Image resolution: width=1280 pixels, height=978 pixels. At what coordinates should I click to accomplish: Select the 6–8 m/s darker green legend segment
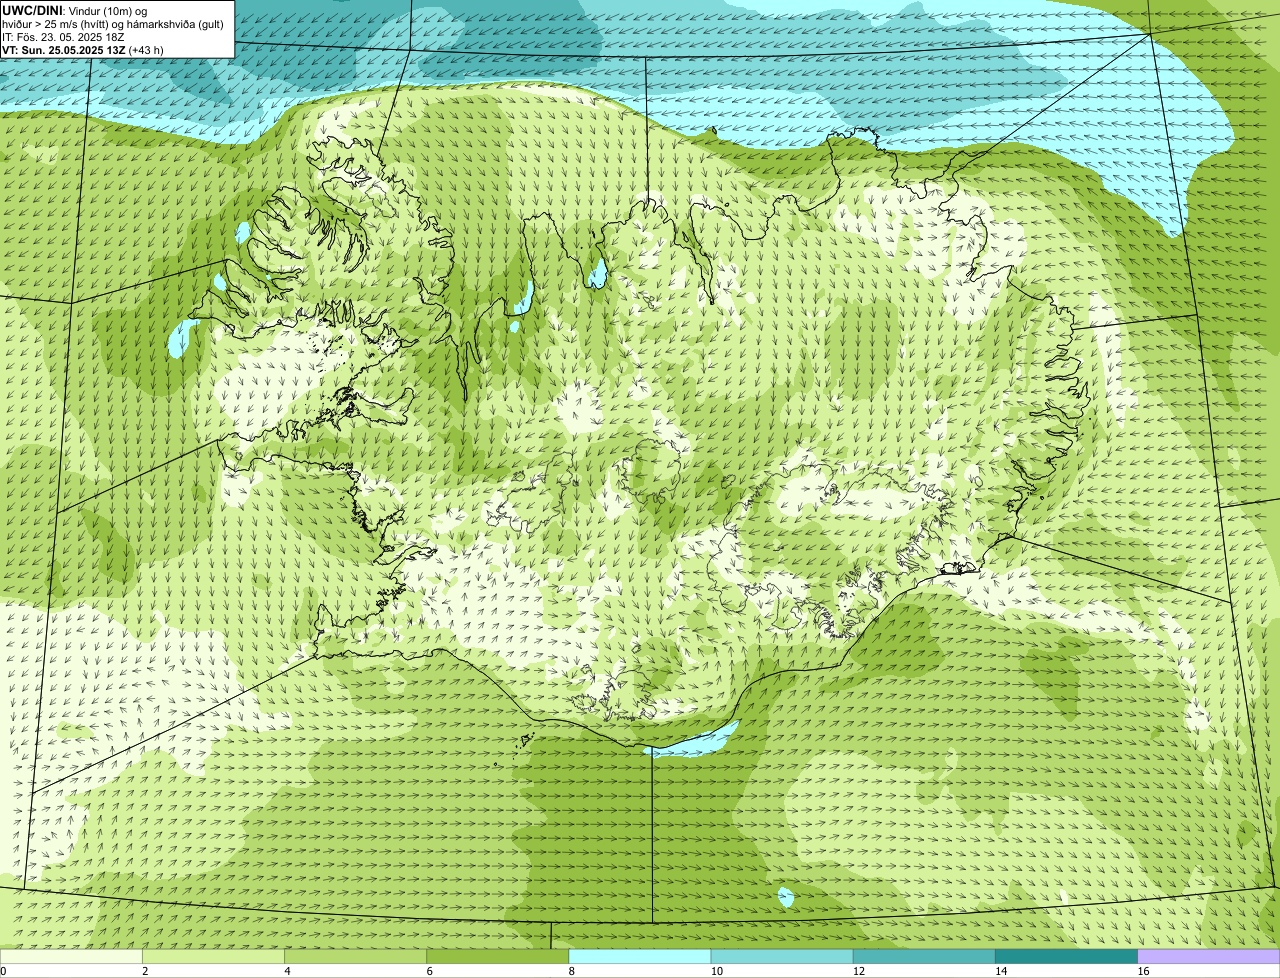click(497, 957)
